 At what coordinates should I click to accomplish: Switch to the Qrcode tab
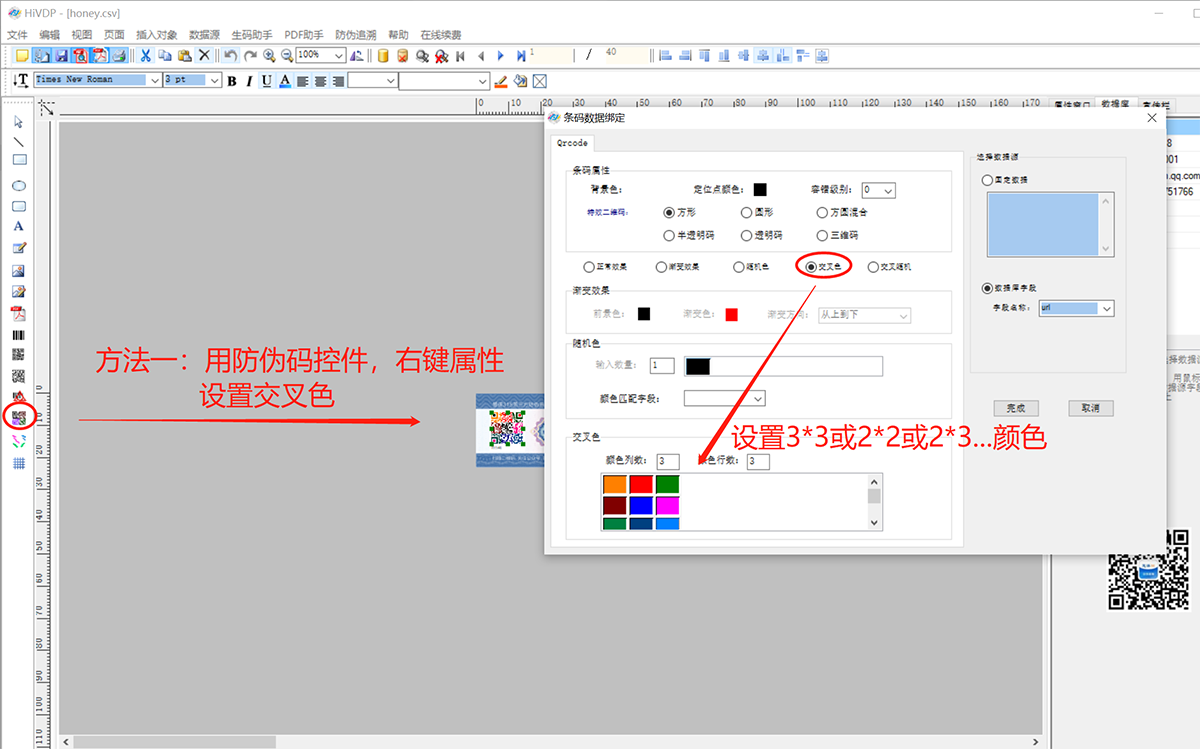(x=573, y=142)
